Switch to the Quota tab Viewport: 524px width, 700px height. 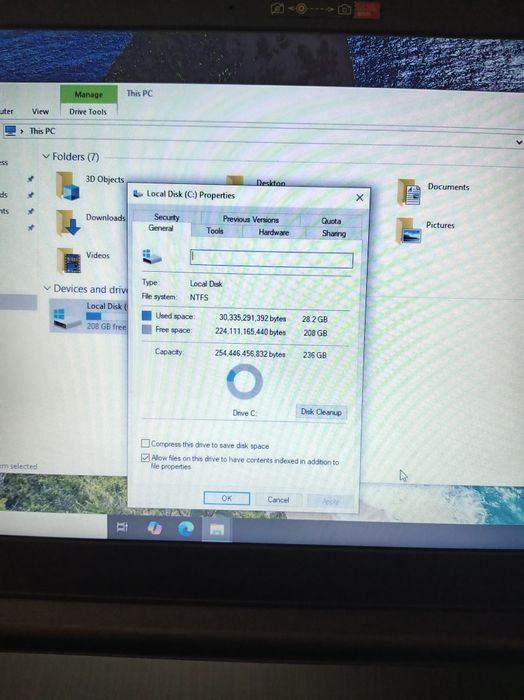[331, 221]
